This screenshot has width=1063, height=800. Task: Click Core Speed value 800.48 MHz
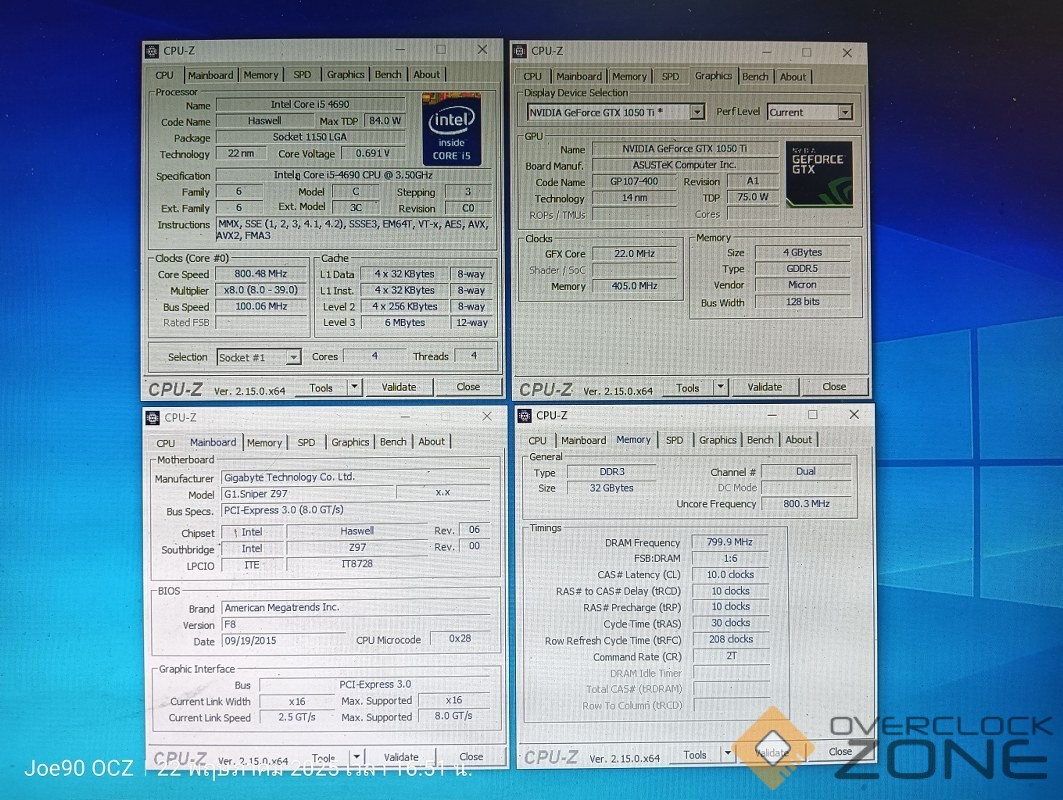pos(261,274)
